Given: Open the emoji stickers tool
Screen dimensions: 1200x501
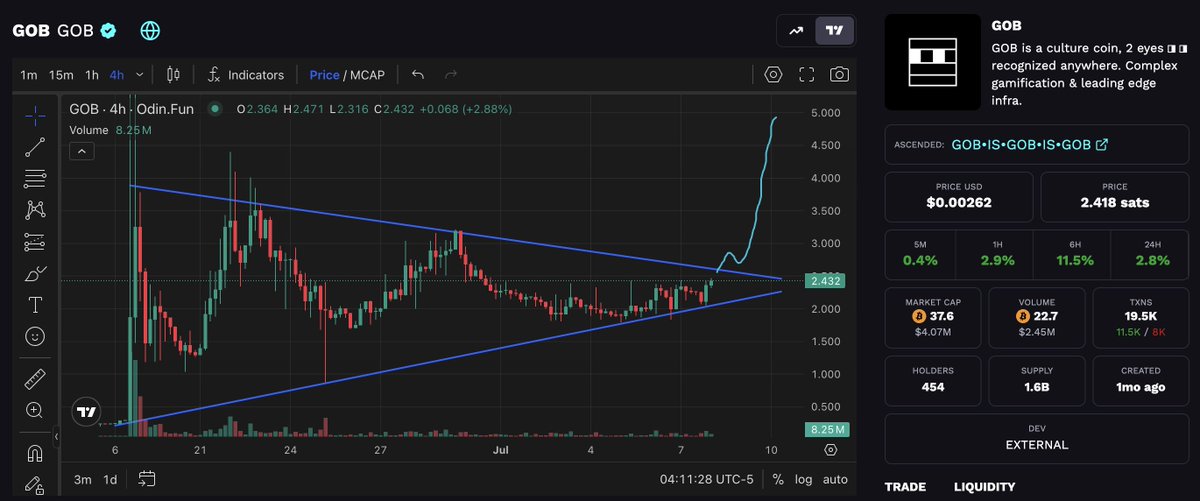Looking at the screenshot, I should click(x=35, y=337).
